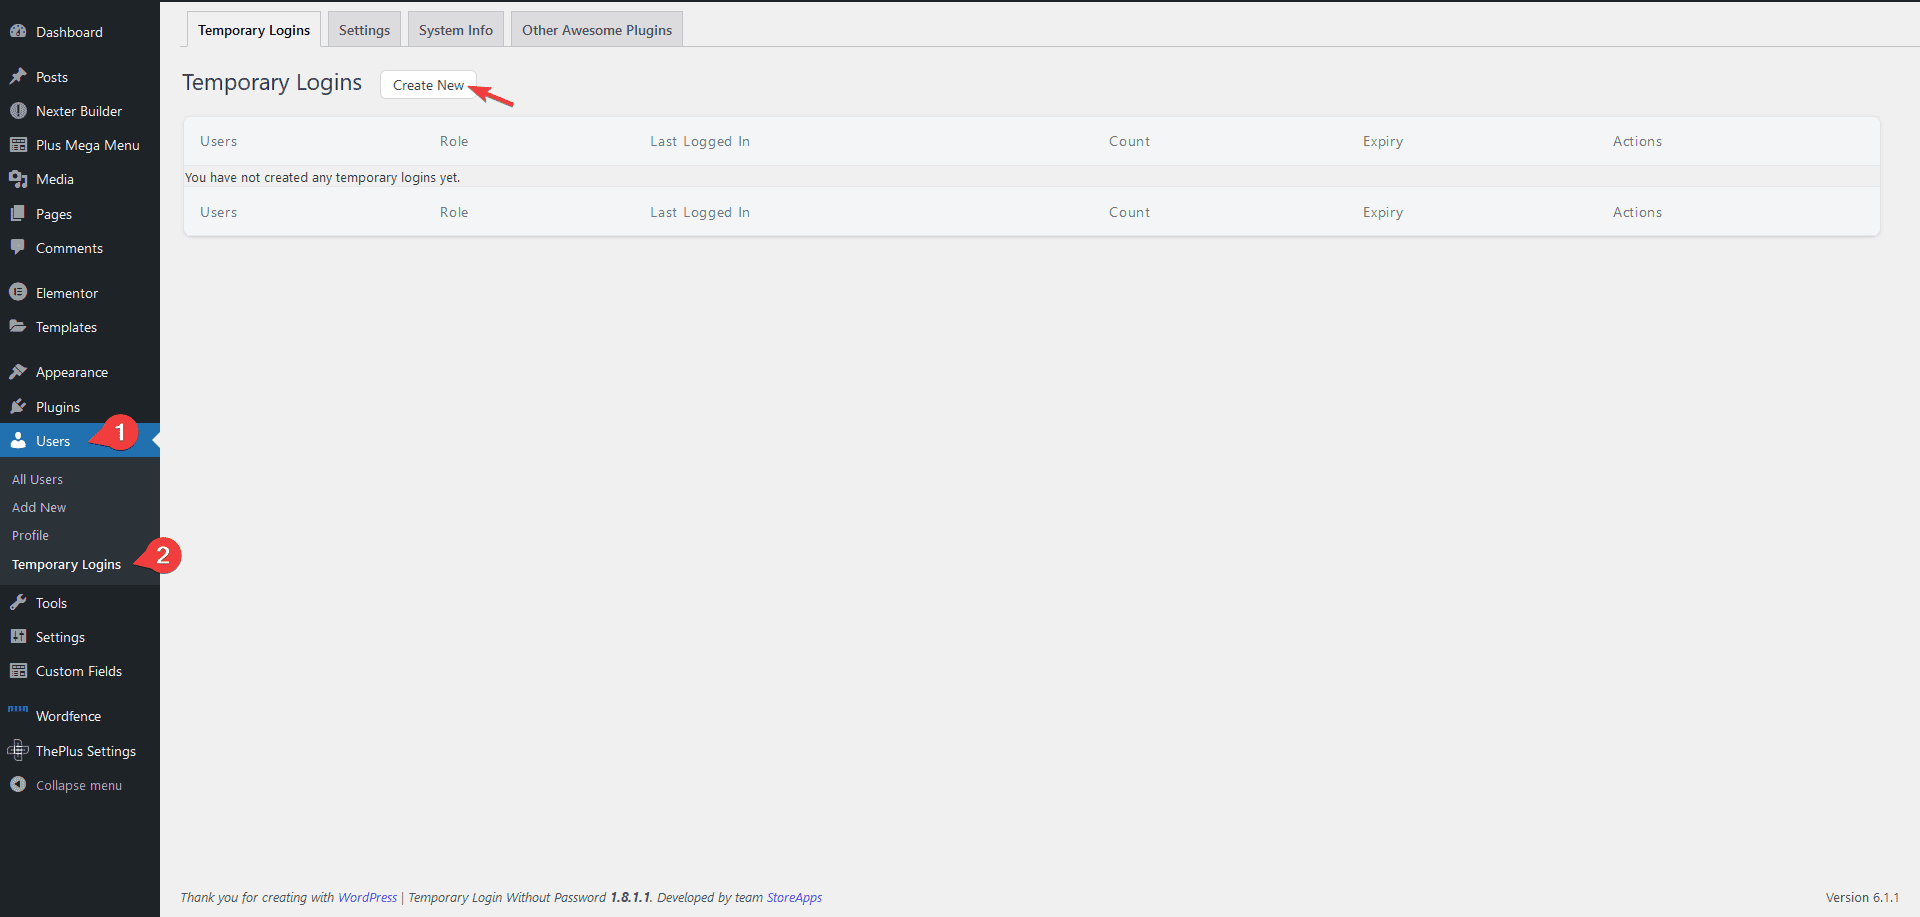Click the Wordfence icon in sidebar
Viewport: 1920px width, 917px height.
pos(18,711)
